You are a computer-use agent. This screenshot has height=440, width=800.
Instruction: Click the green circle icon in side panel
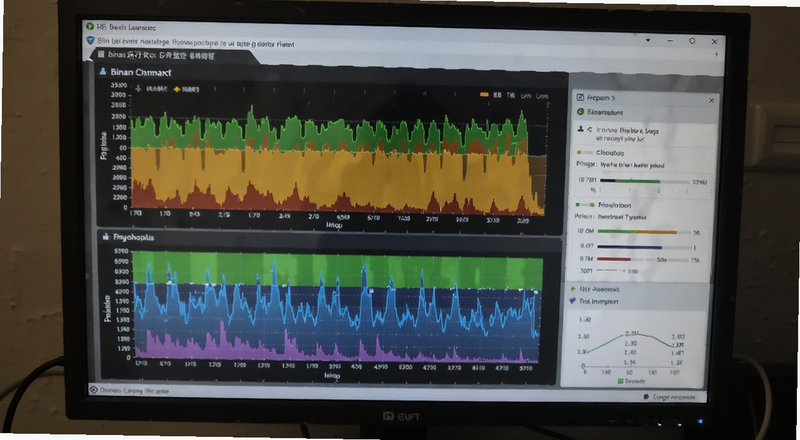click(x=580, y=112)
